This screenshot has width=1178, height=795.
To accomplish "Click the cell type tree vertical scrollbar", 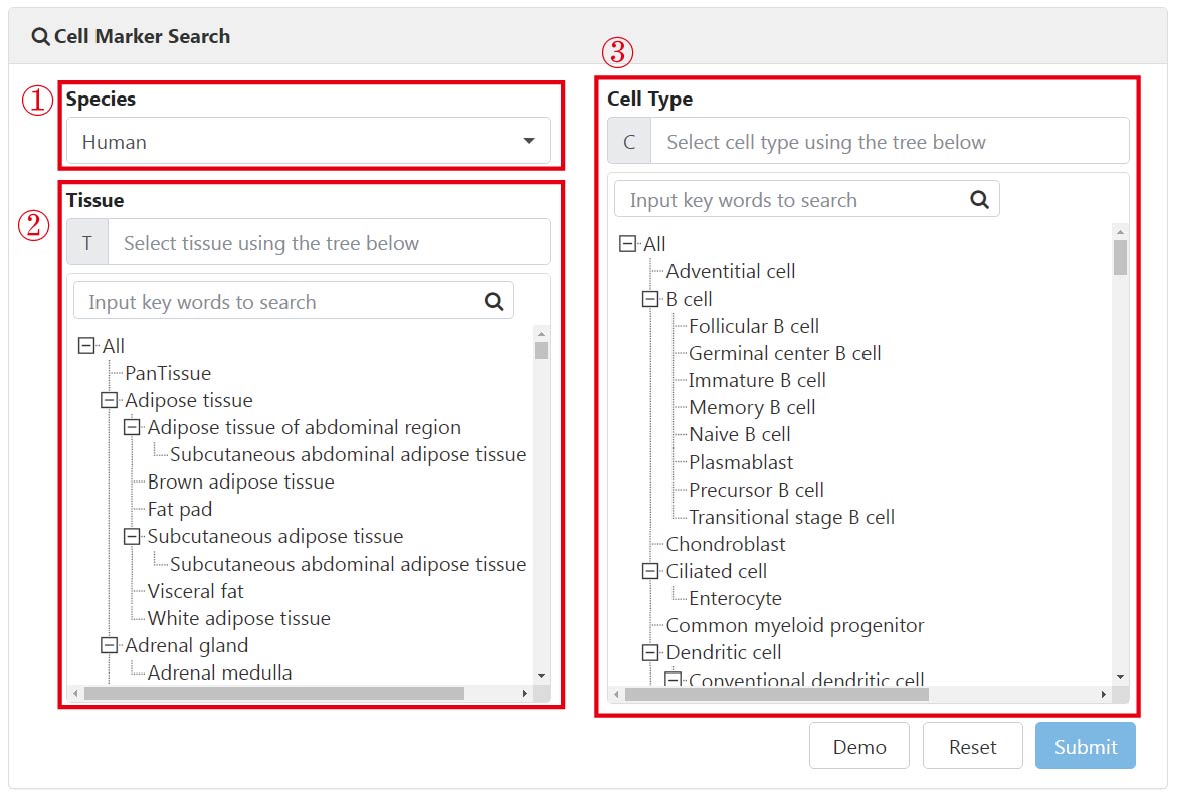I will coord(1120,454).
